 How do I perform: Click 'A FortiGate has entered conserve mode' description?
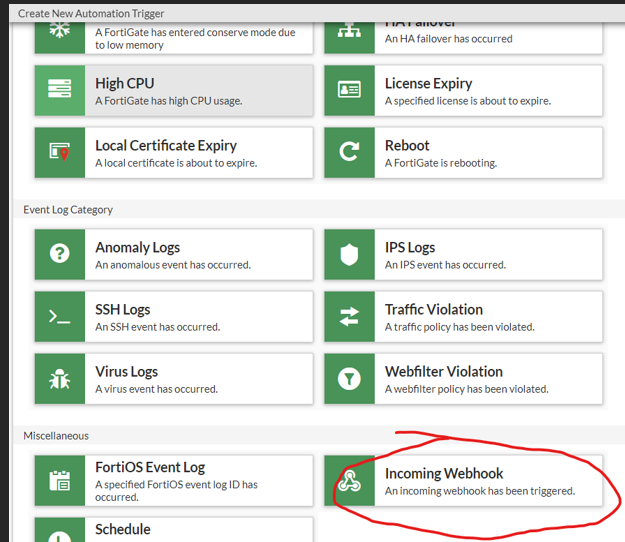[195, 39]
